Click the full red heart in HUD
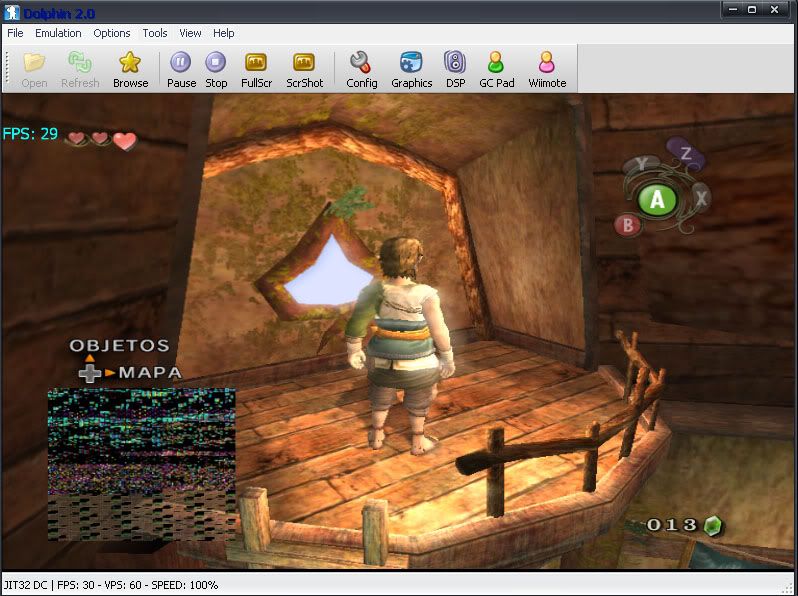Screen dimensions: 798x596 click(x=125, y=141)
